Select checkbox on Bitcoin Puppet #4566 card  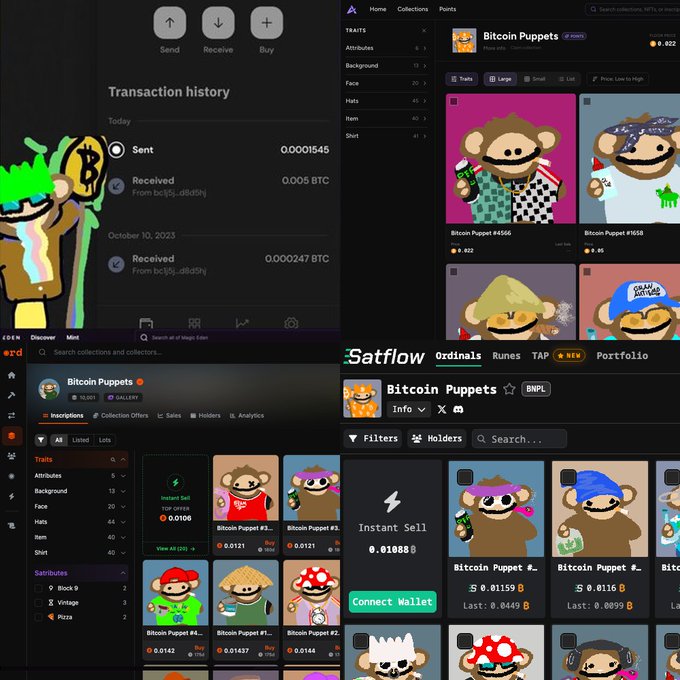pyautogui.click(x=454, y=101)
